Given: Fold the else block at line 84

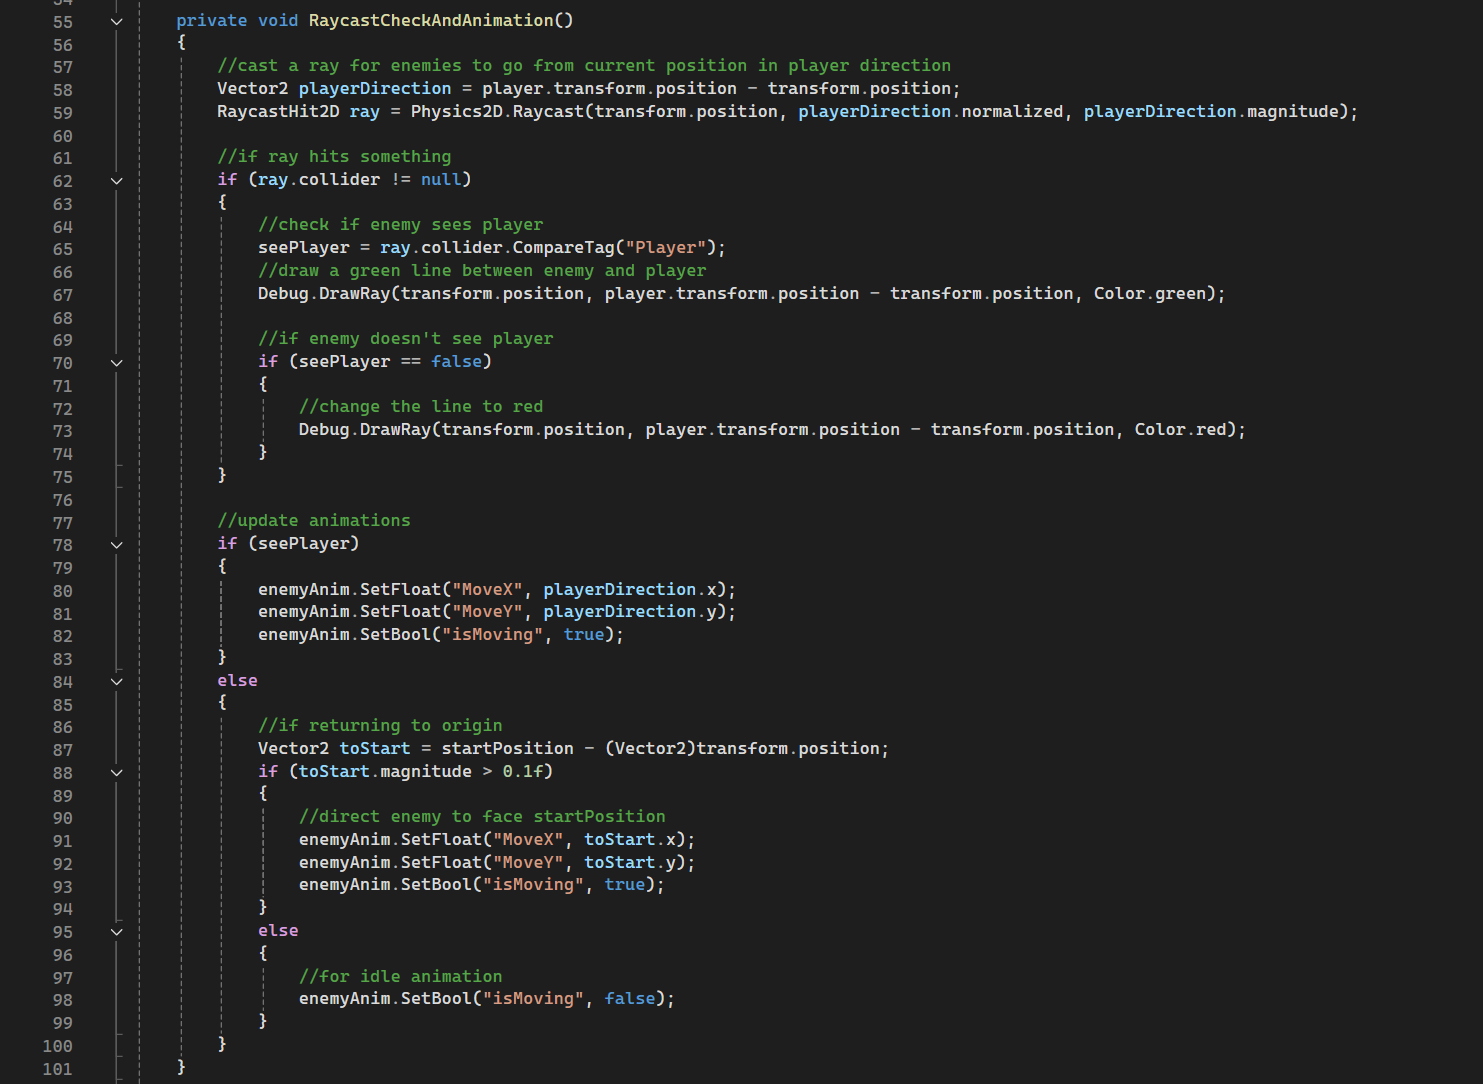Looking at the screenshot, I should (x=117, y=681).
